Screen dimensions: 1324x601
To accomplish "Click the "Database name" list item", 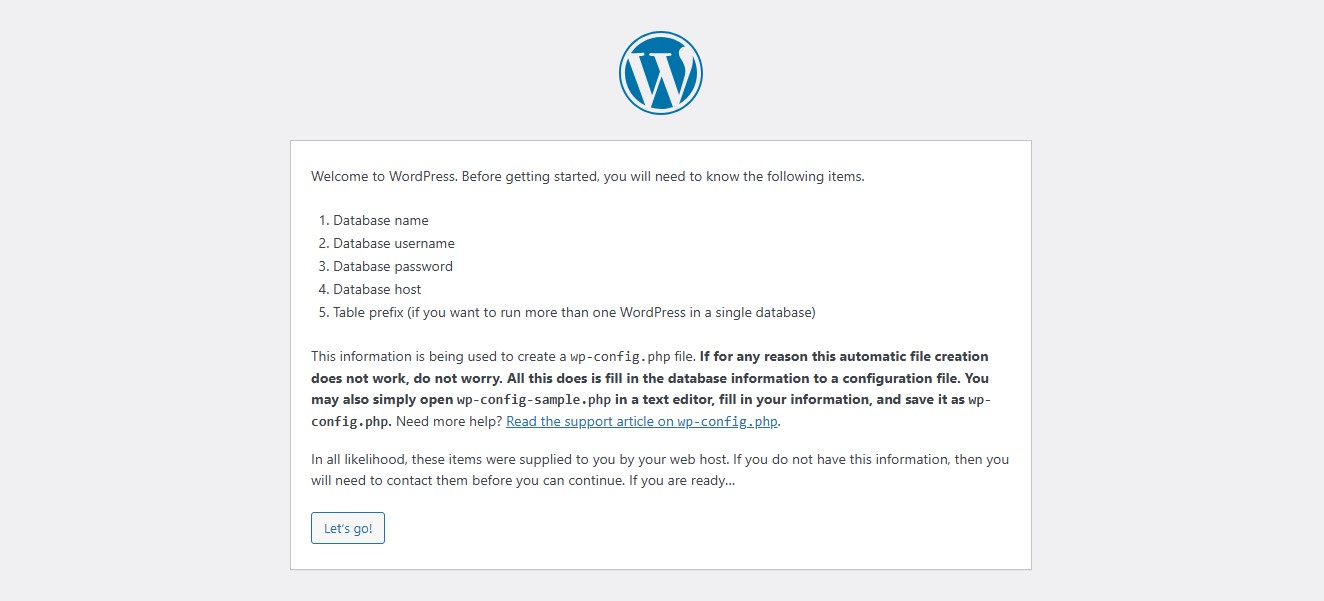I will (x=380, y=220).
